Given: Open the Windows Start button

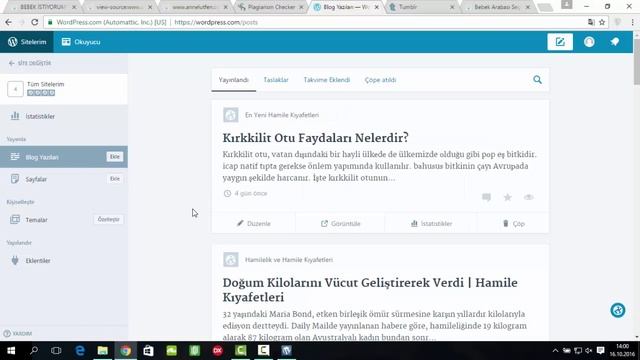Looking at the screenshot, I should [x=11, y=351].
